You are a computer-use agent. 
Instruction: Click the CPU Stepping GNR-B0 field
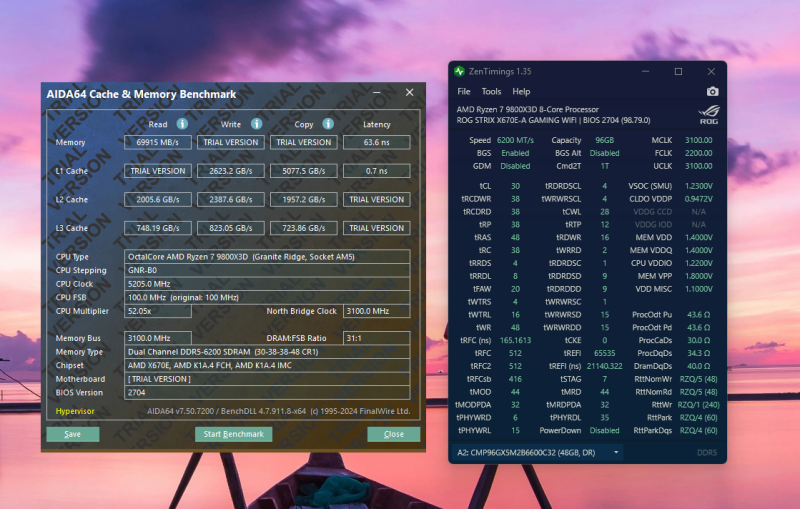267,270
